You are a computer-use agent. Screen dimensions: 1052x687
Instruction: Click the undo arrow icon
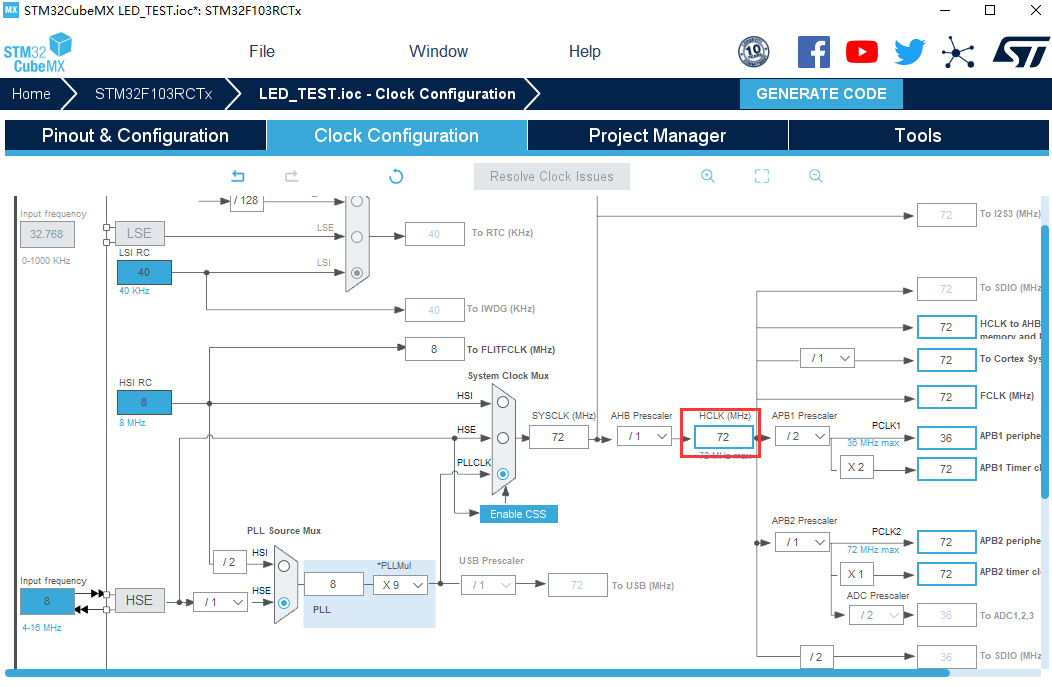coord(238,176)
